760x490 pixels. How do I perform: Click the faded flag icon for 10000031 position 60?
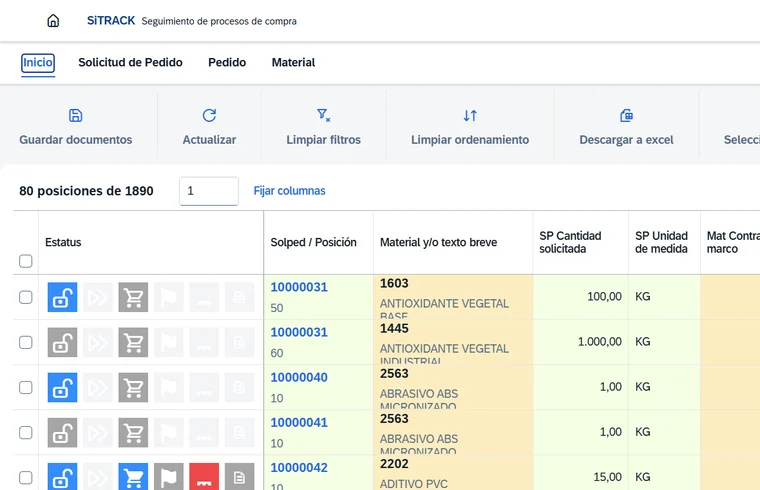point(169,342)
